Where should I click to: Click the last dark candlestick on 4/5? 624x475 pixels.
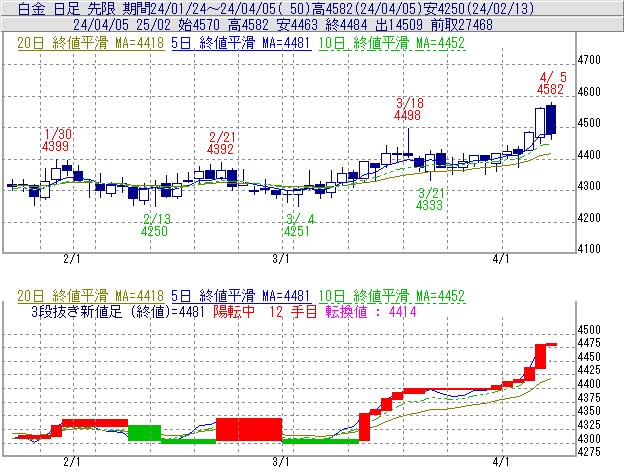(551, 119)
